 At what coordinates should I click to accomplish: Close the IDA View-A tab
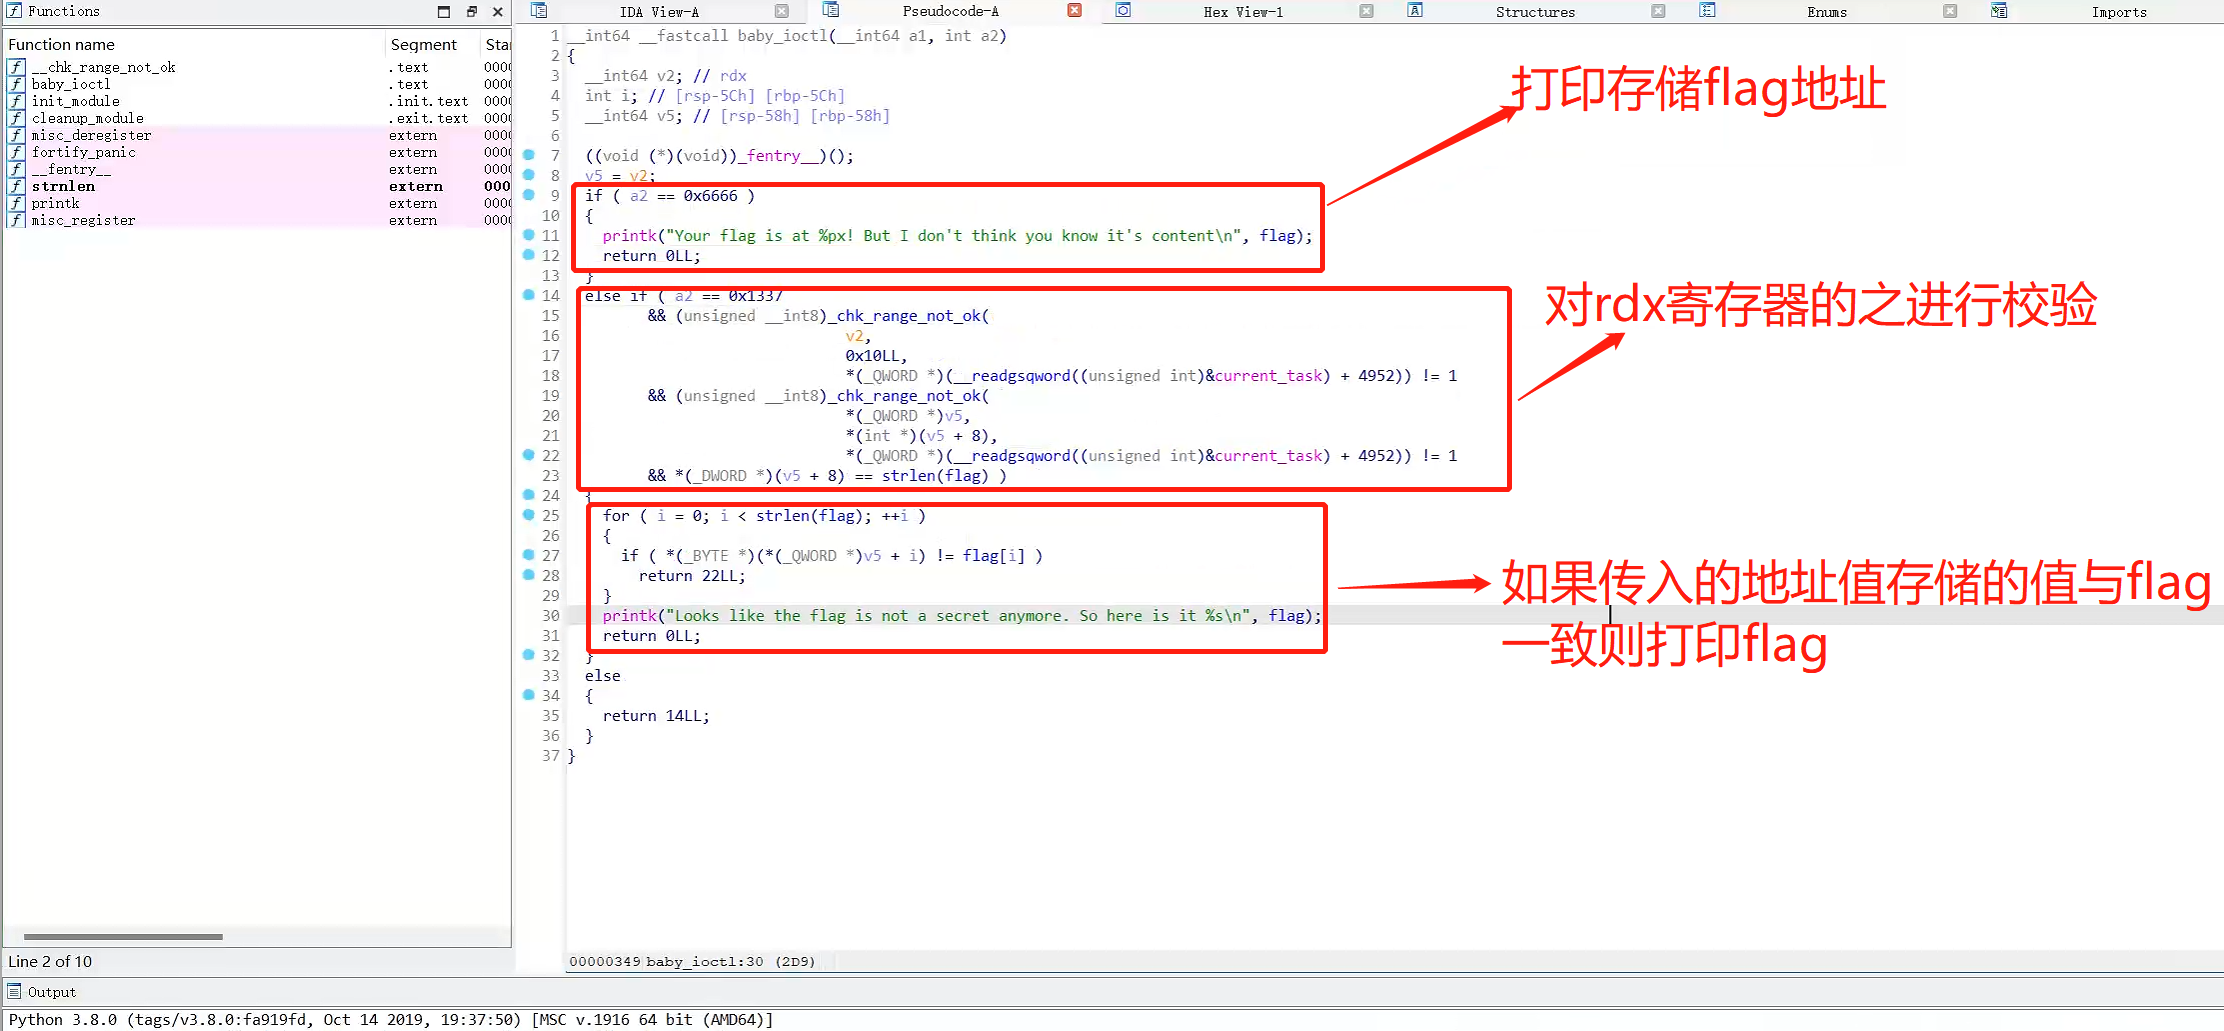(782, 11)
